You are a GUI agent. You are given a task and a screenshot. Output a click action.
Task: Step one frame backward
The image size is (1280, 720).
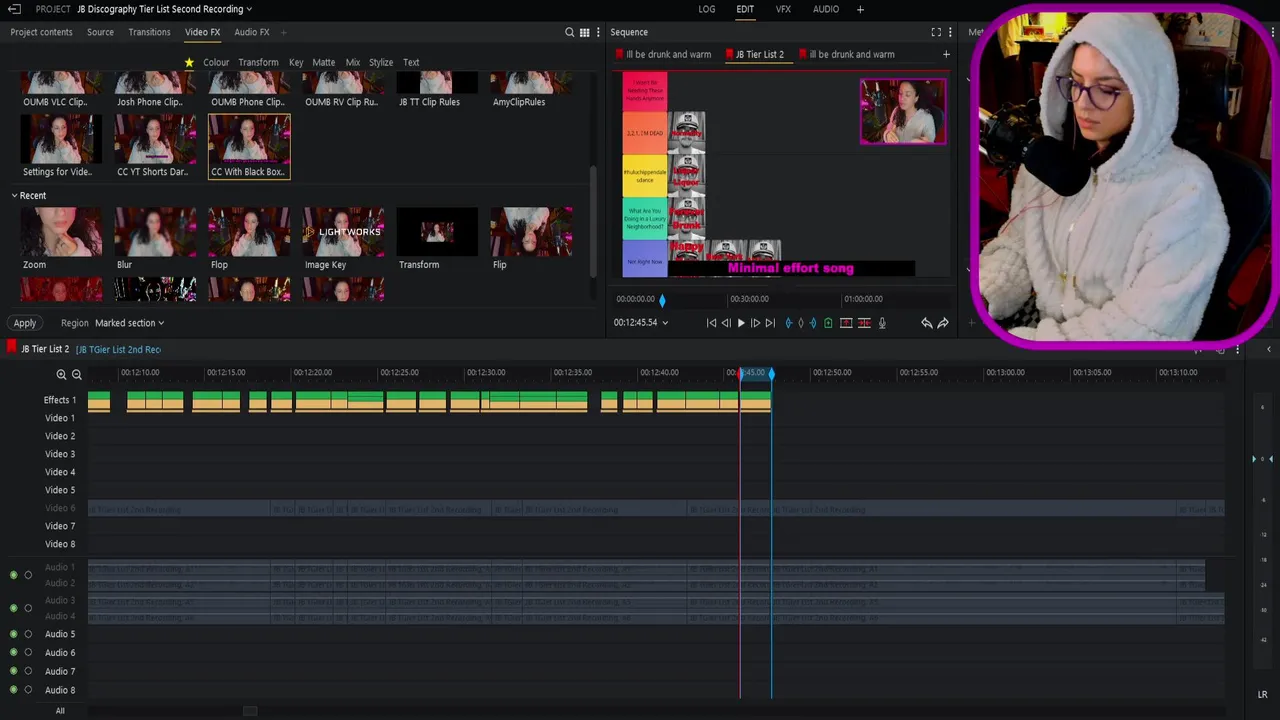[726, 323]
